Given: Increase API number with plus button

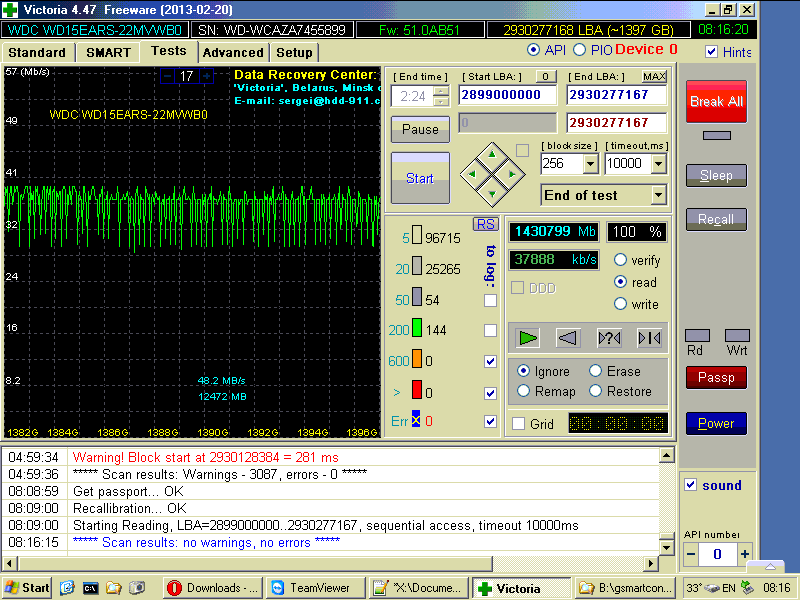Looking at the screenshot, I should (744, 554).
